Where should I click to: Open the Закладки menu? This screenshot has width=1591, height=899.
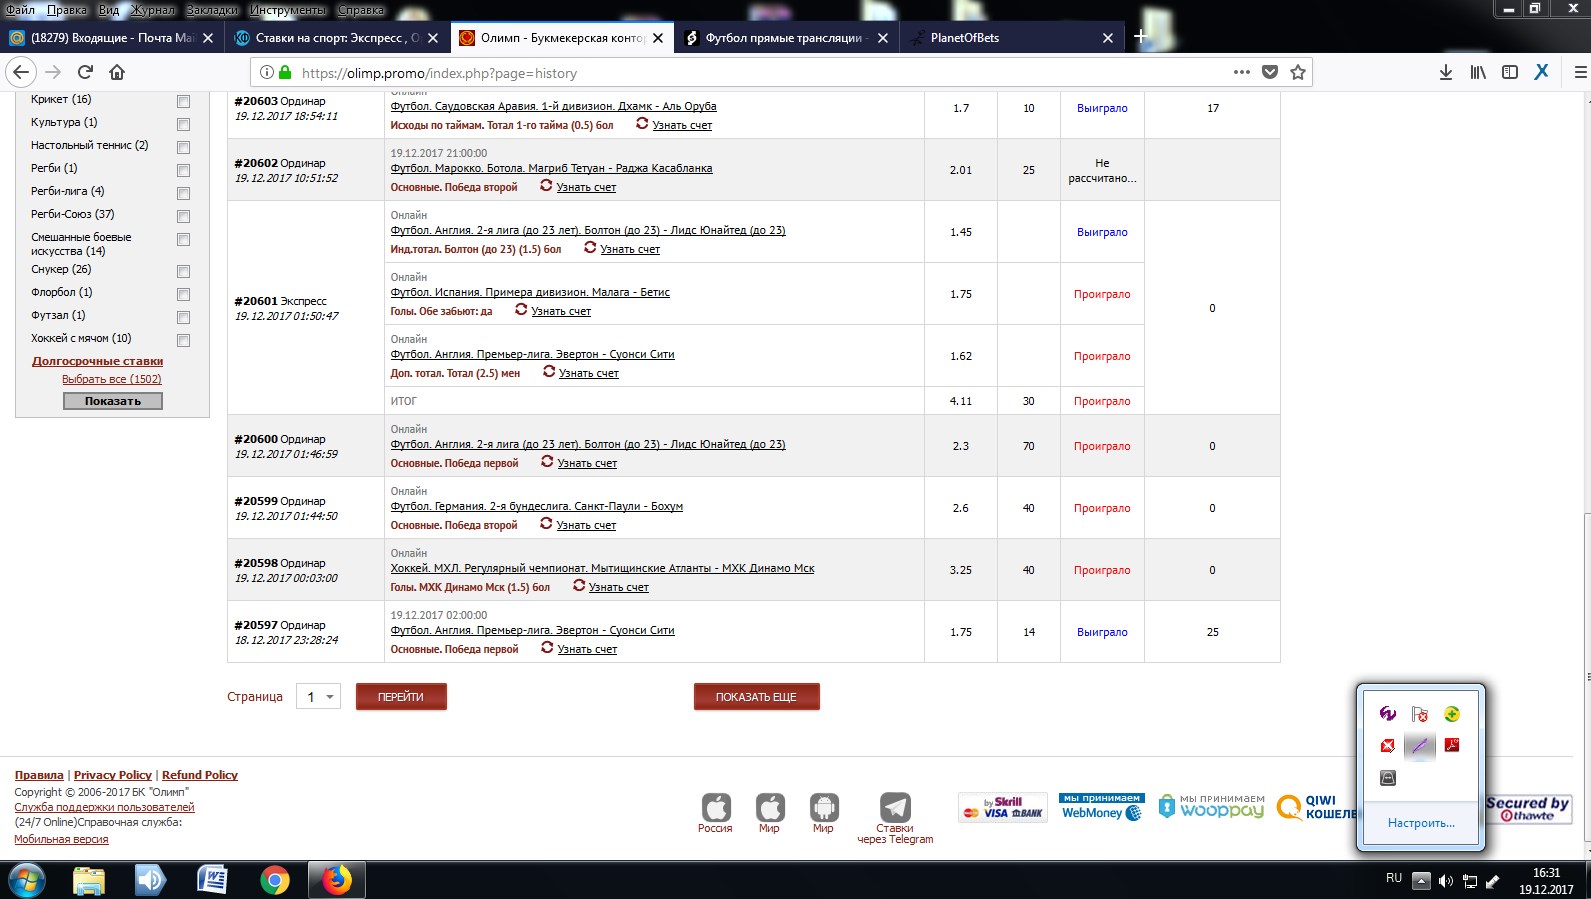pyautogui.click(x=212, y=9)
